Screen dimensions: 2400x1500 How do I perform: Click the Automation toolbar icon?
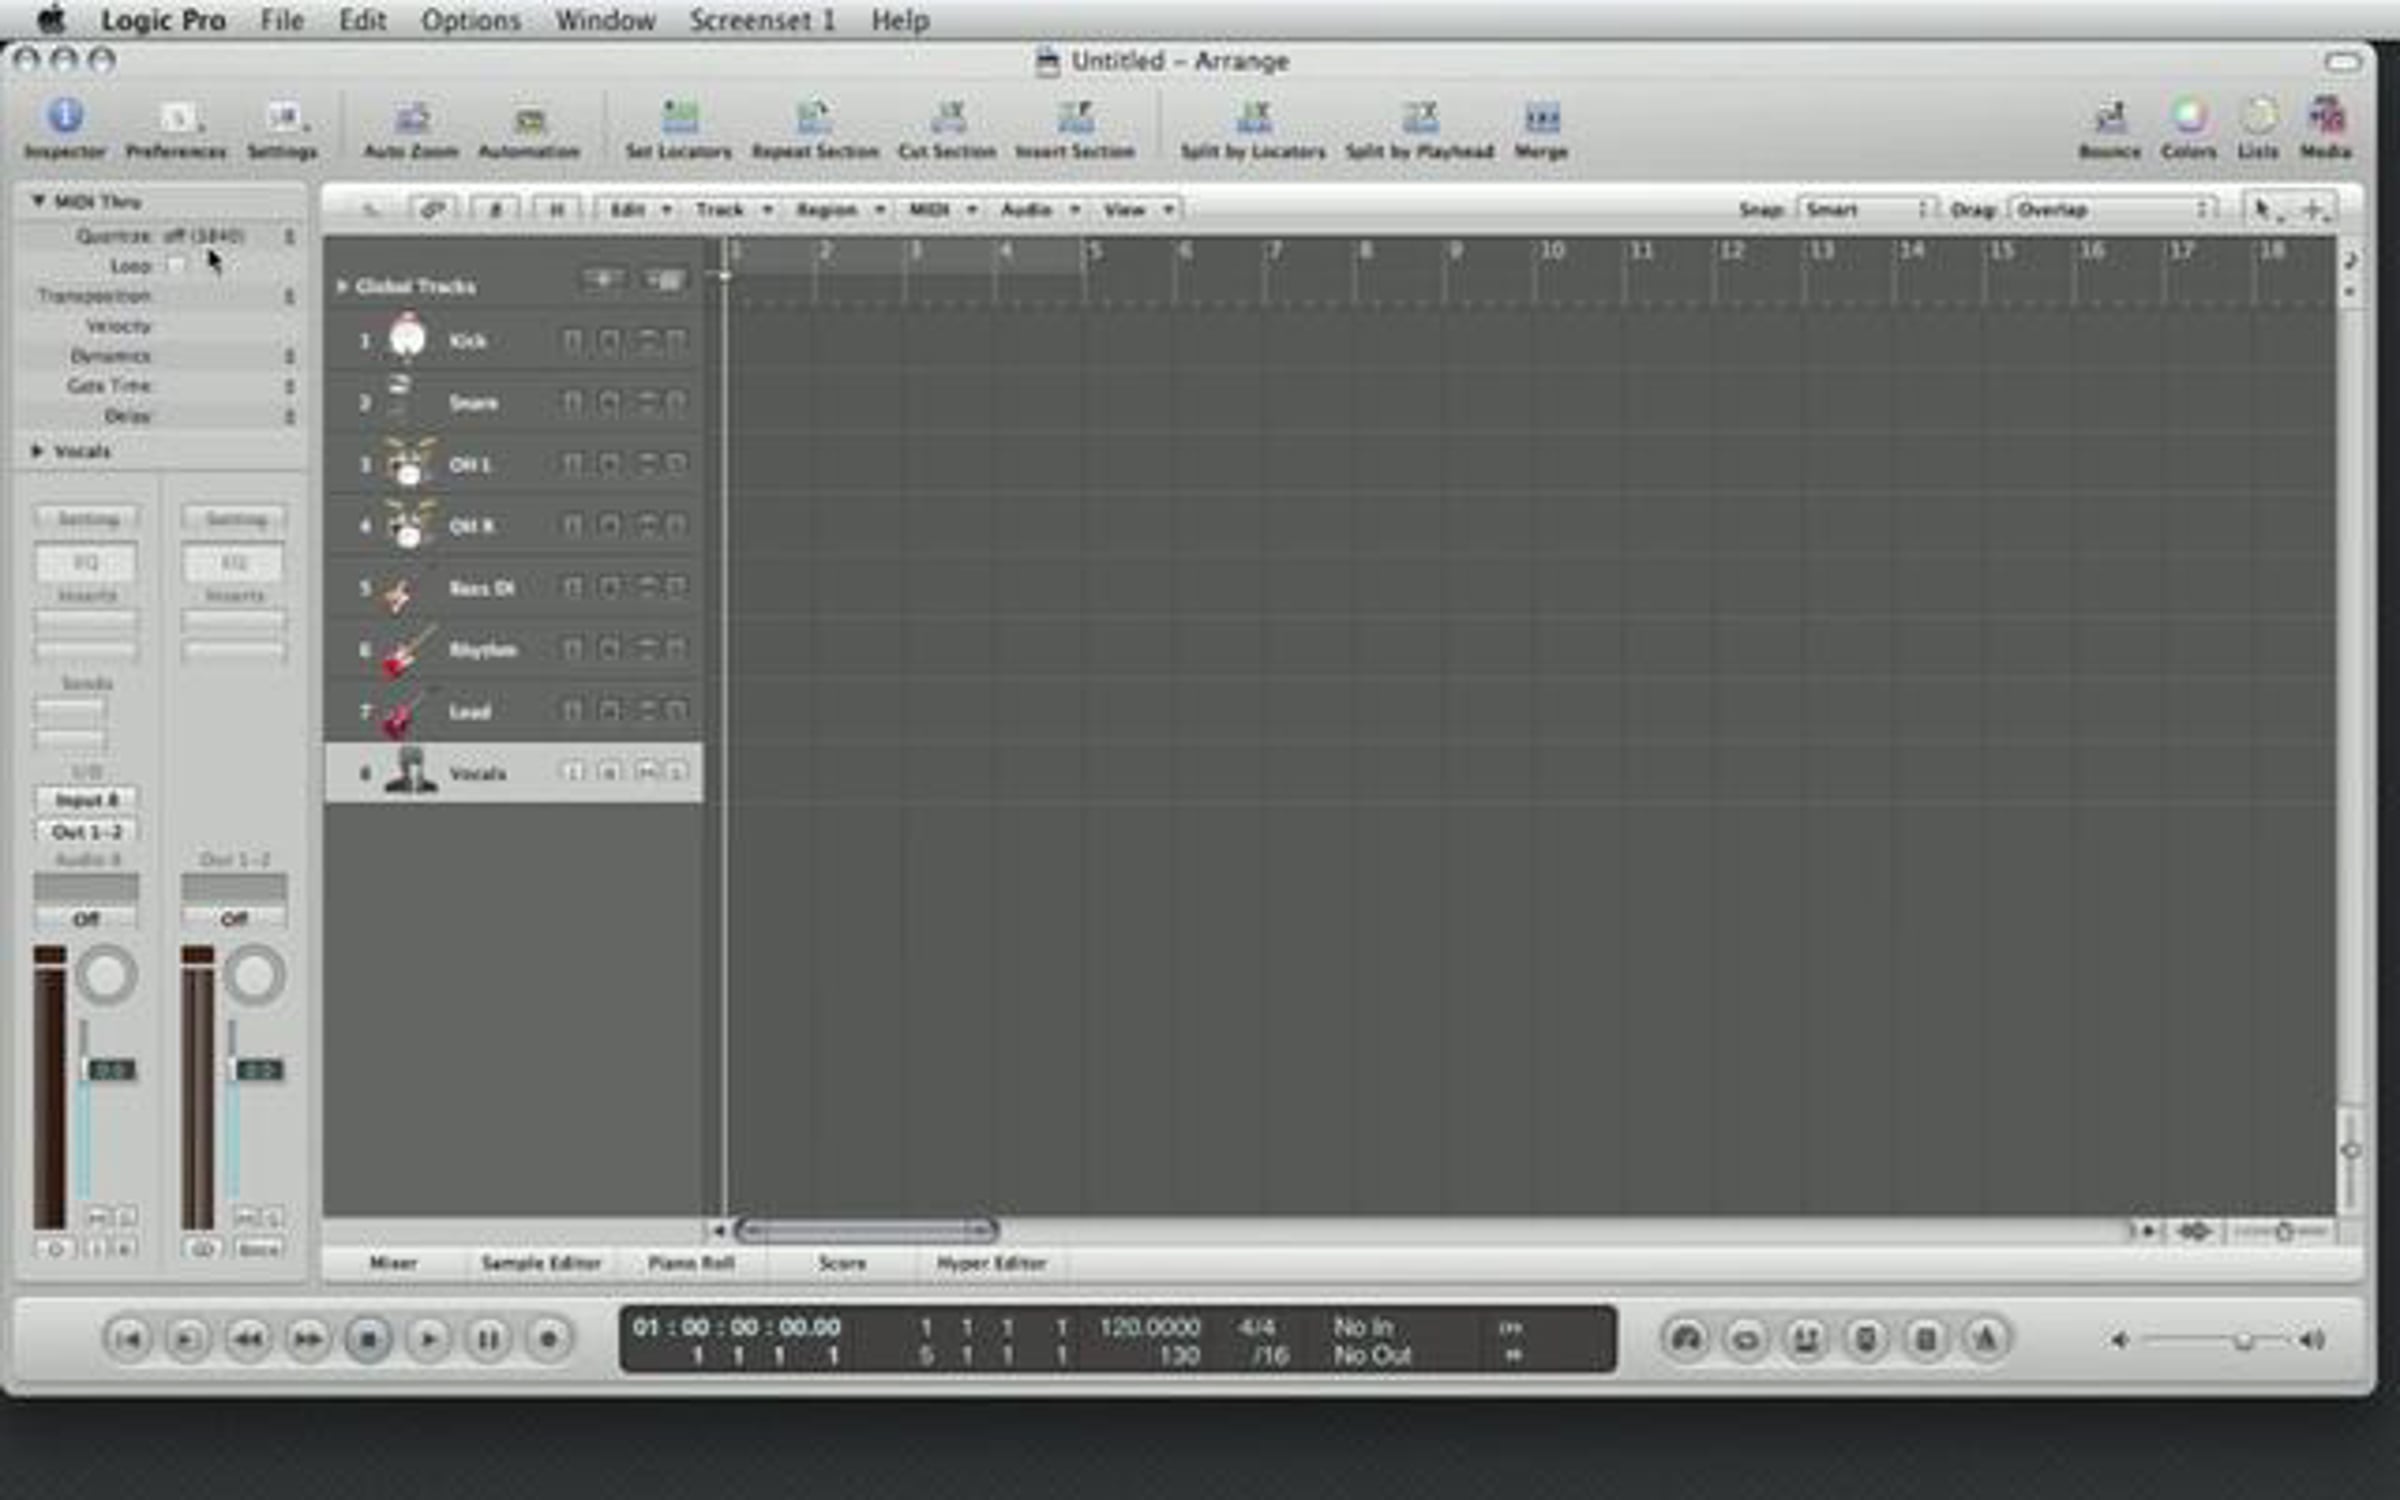tap(529, 120)
